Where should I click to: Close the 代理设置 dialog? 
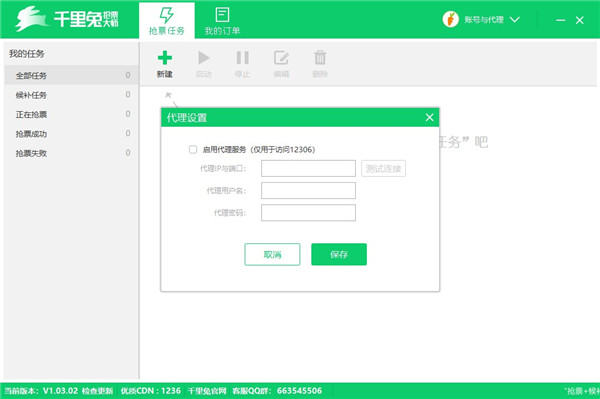pos(429,117)
